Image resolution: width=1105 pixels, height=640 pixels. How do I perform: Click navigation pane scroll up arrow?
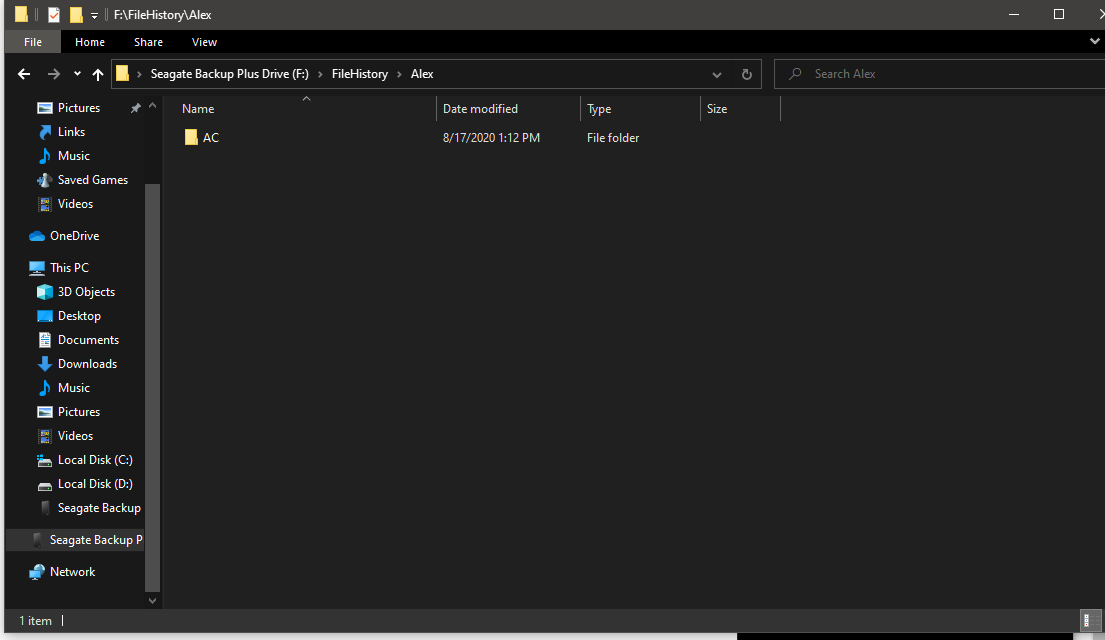click(152, 106)
